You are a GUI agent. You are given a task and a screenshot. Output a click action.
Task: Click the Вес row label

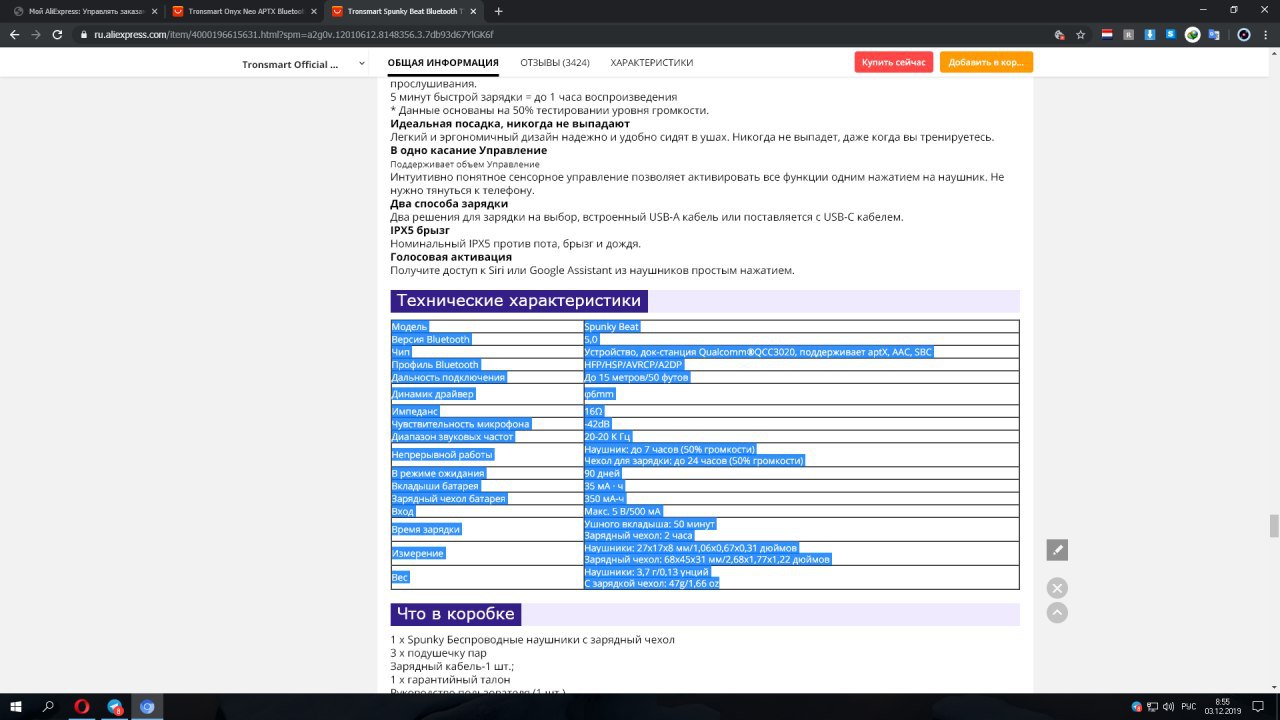point(400,577)
